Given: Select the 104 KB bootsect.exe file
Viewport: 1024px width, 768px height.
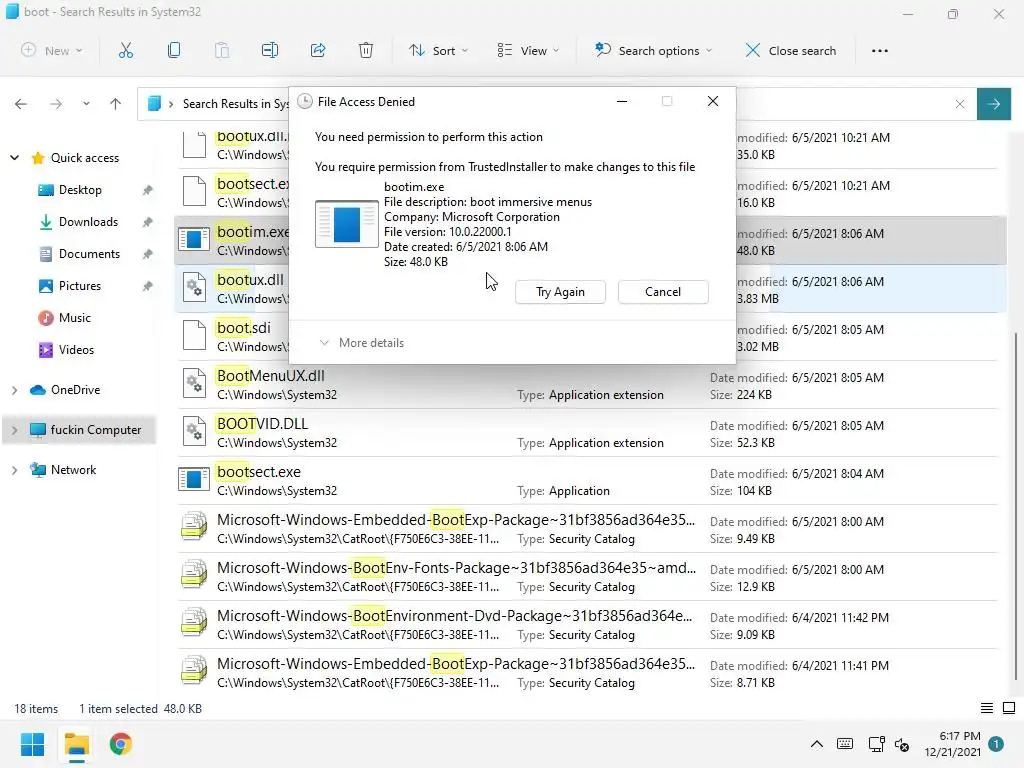Looking at the screenshot, I should pos(588,481).
